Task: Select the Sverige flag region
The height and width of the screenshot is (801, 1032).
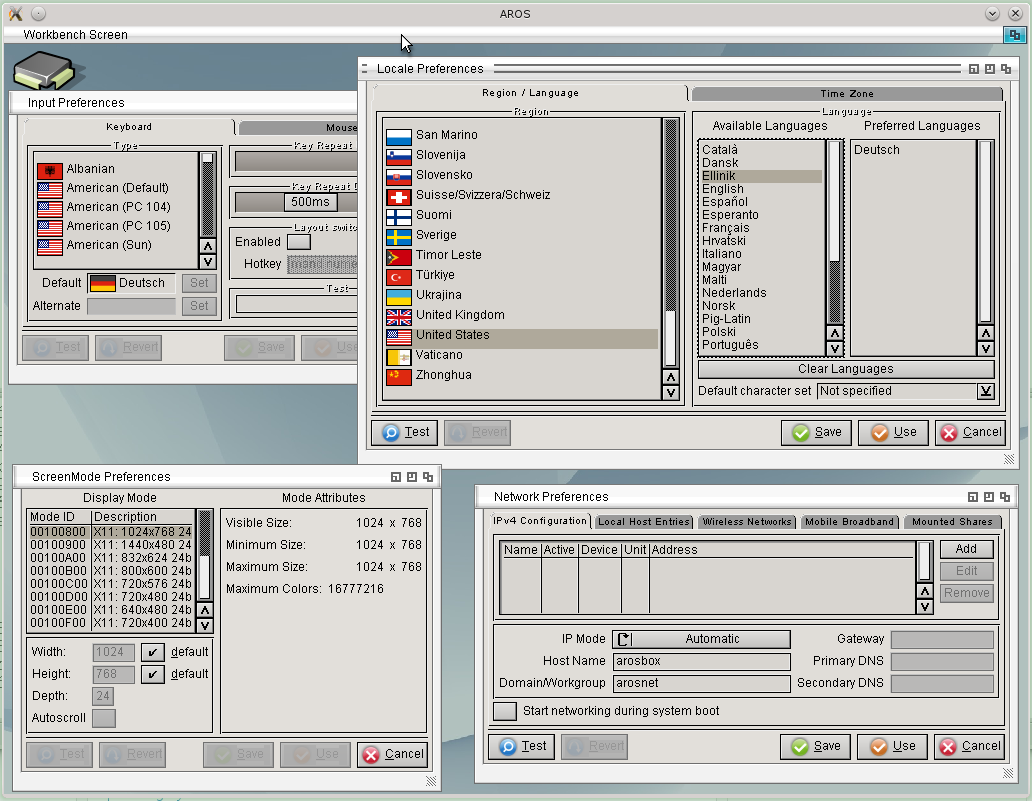Action: pyautogui.click(x=399, y=235)
